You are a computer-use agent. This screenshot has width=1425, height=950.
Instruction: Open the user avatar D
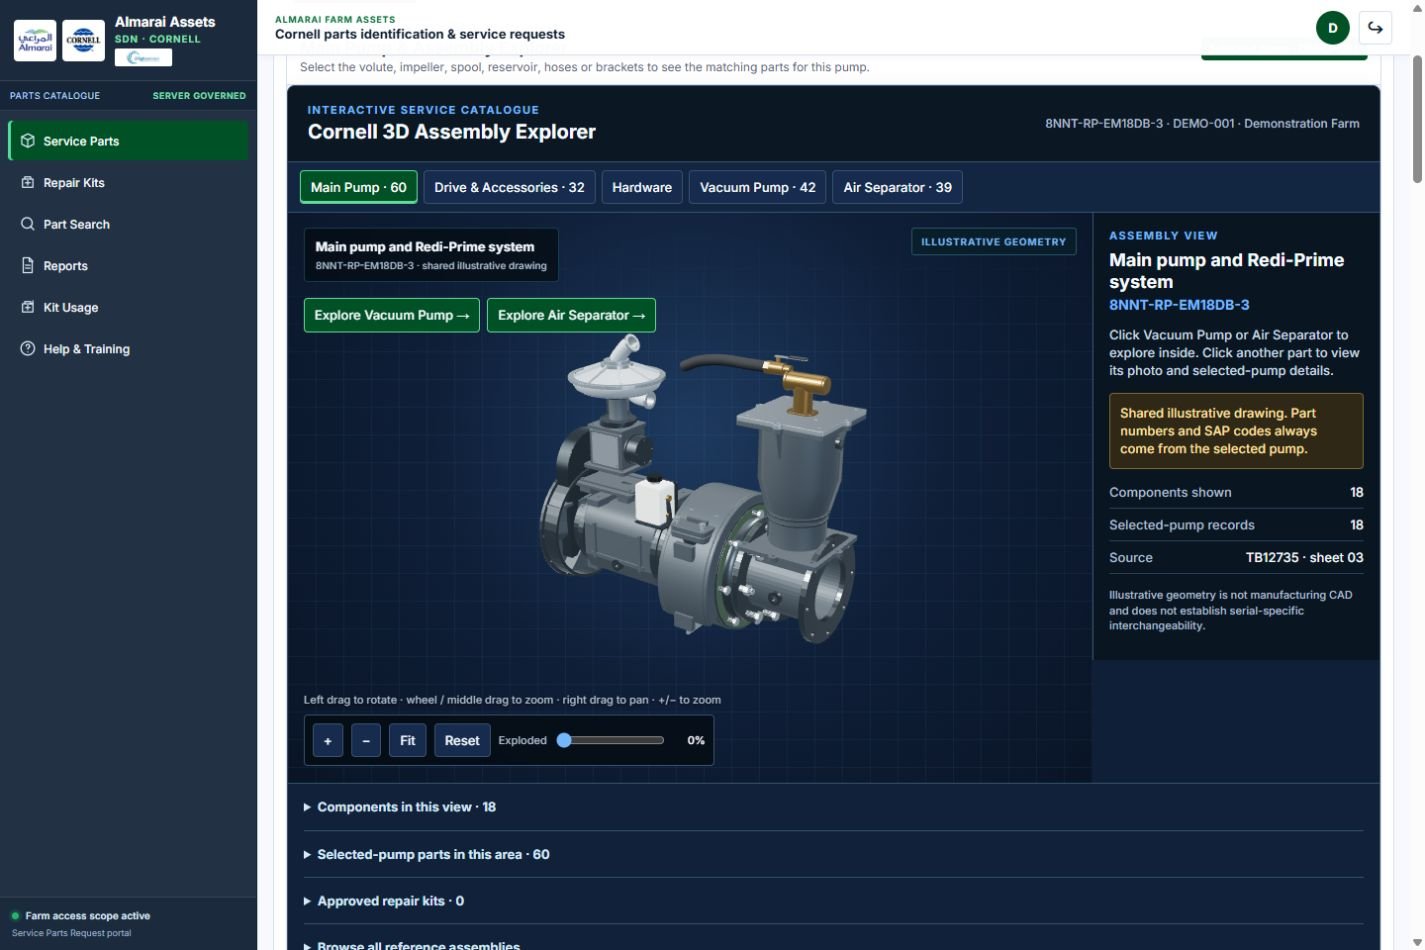(x=1332, y=28)
